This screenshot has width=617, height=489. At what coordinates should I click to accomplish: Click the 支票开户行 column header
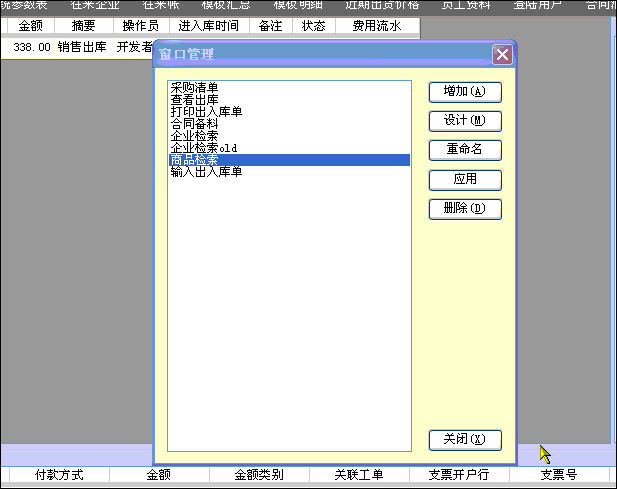459,474
